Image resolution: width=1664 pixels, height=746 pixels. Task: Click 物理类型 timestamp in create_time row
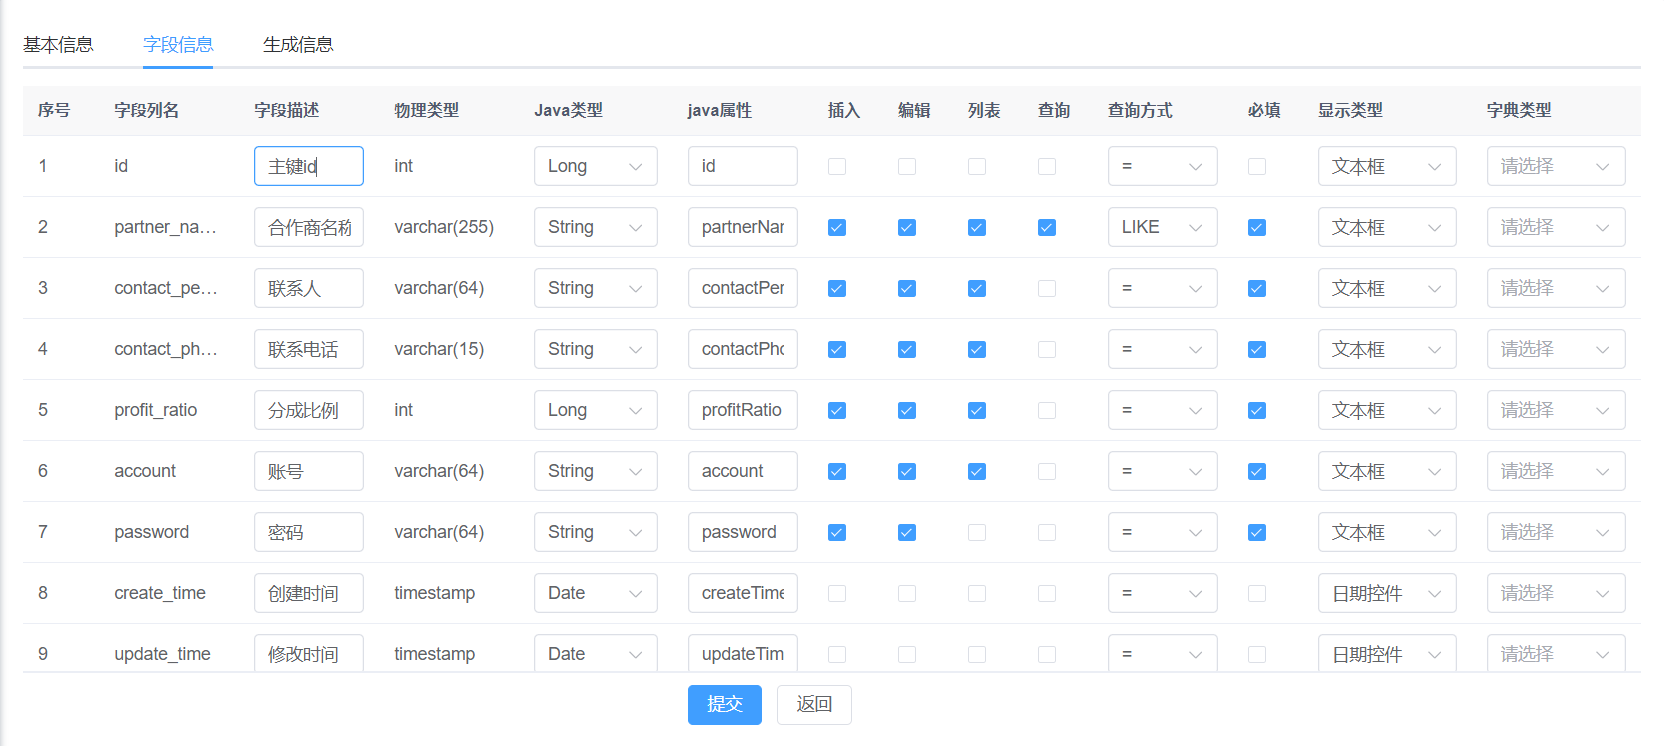click(435, 593)
